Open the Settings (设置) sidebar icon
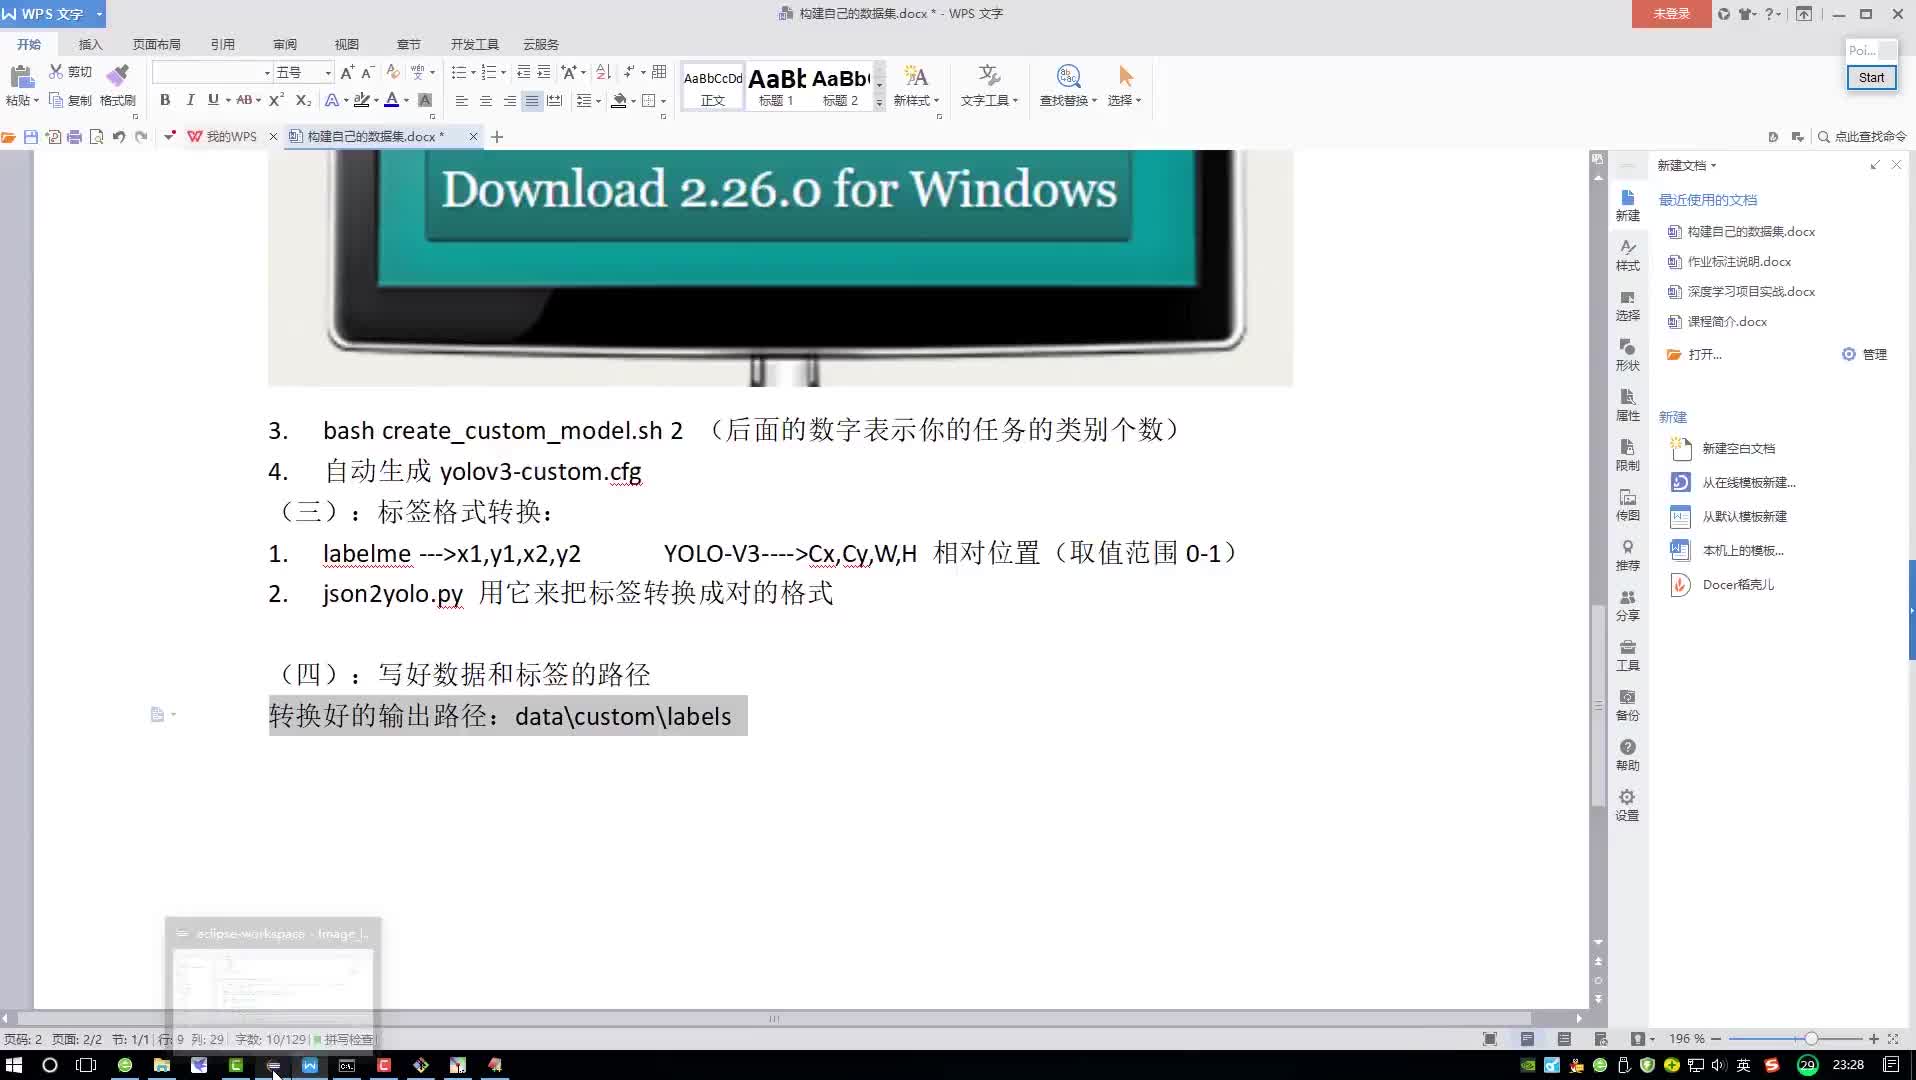 [1628, 805]
